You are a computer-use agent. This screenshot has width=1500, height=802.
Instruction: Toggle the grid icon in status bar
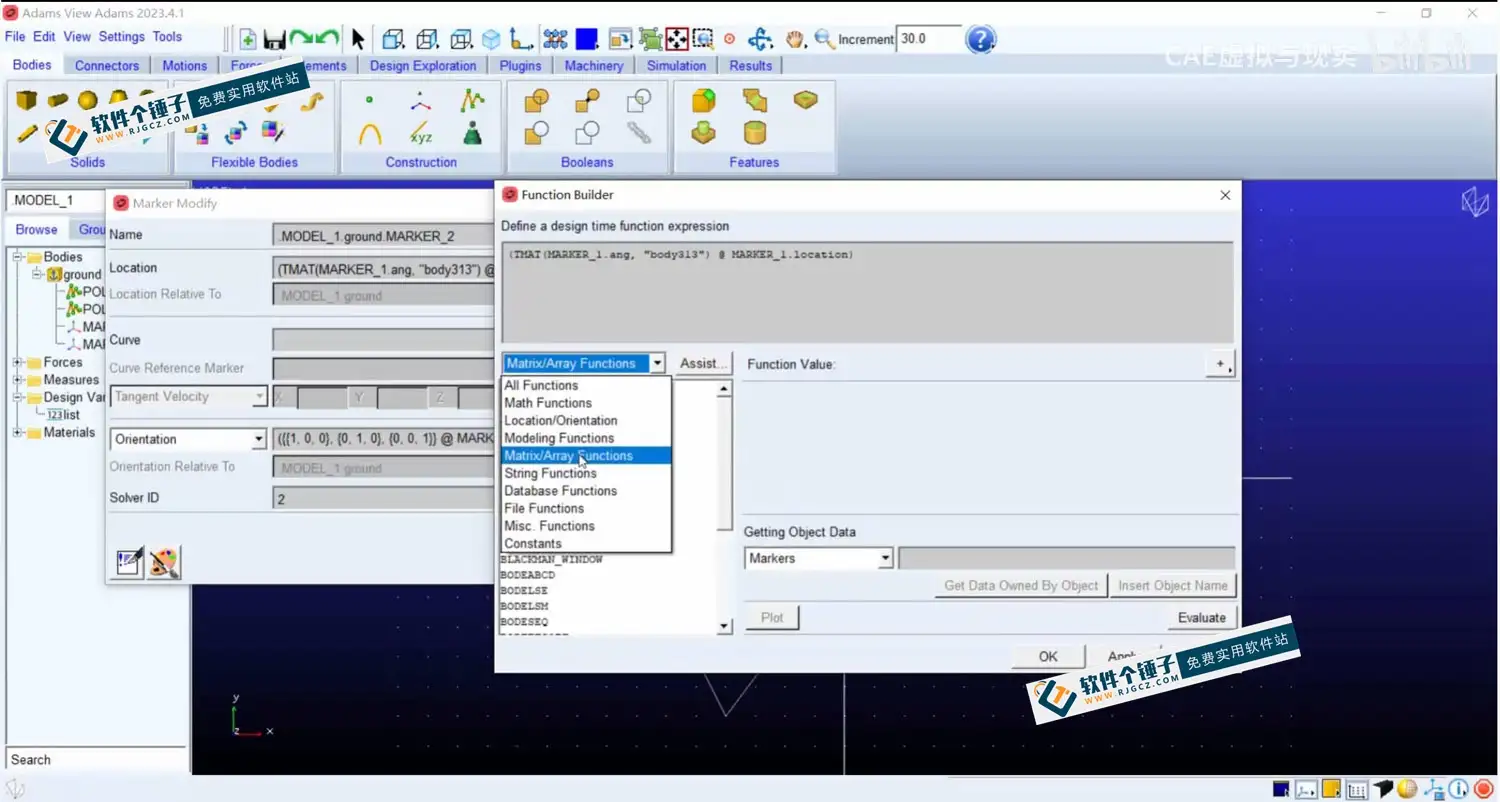click(x=1357, y=790)
